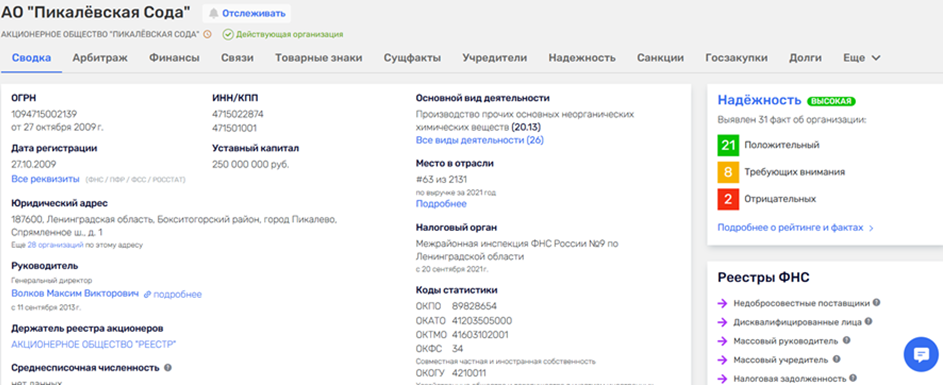The image size is (943, 385).
Task: Click the chain link icon near подробнее
Action: [x=147, y=295]
